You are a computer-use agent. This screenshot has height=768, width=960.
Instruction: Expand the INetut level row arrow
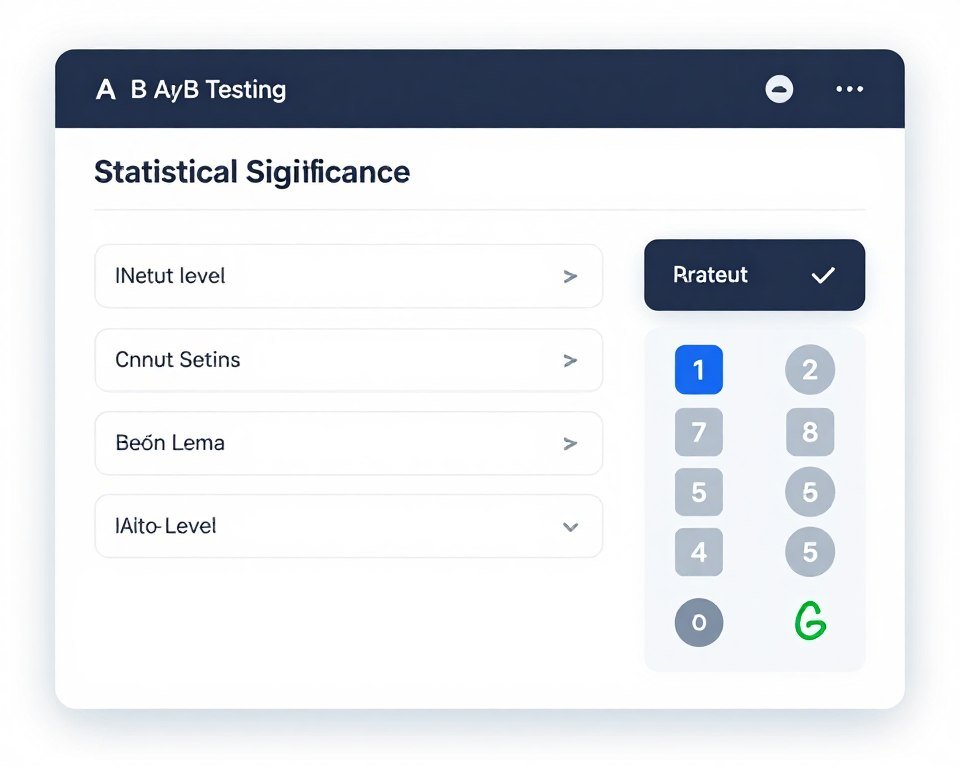tap(570, 276)
